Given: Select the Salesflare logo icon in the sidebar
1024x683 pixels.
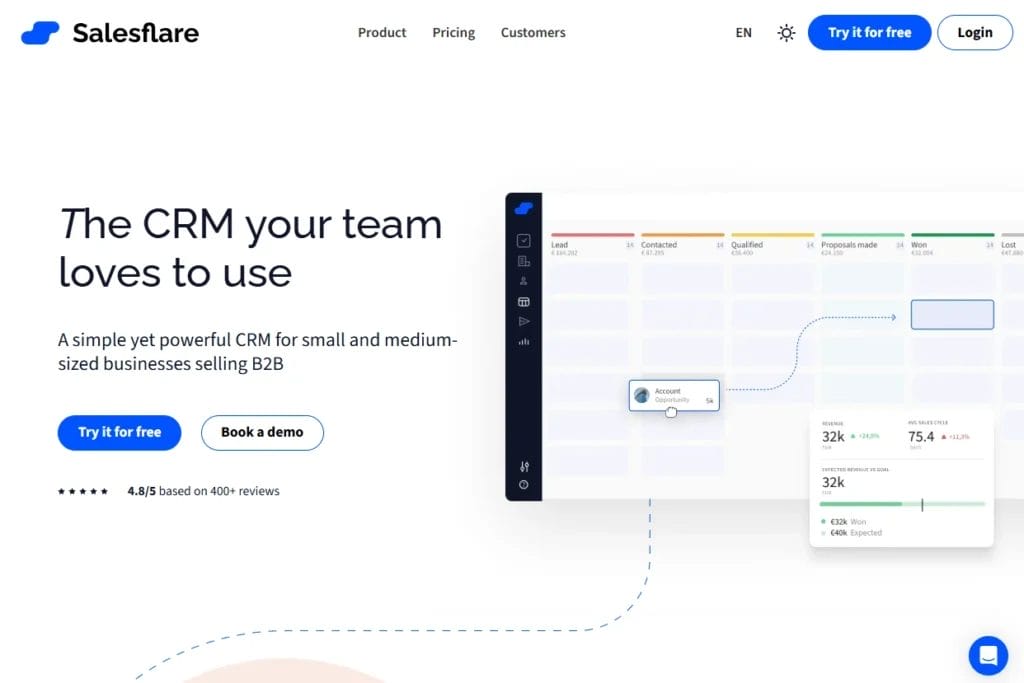Looking at the screenshot, I should (523, 206).
